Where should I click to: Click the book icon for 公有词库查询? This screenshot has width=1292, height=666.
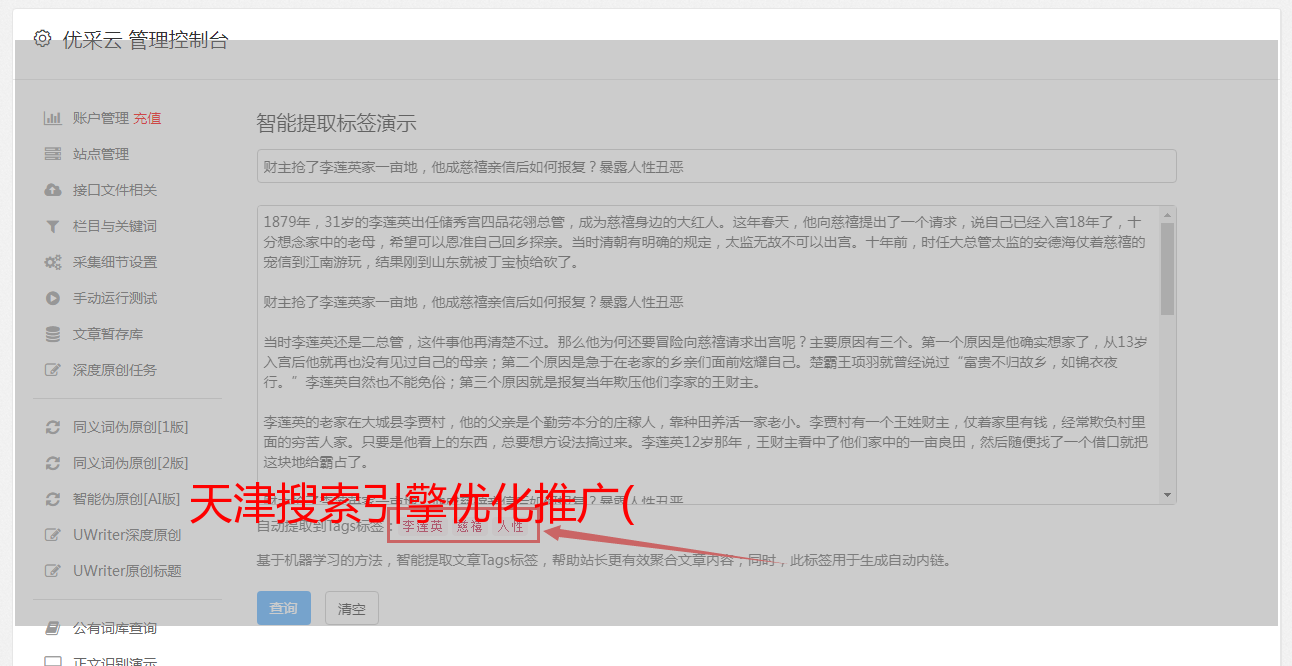pyautogui.click(x=53, y=628)
